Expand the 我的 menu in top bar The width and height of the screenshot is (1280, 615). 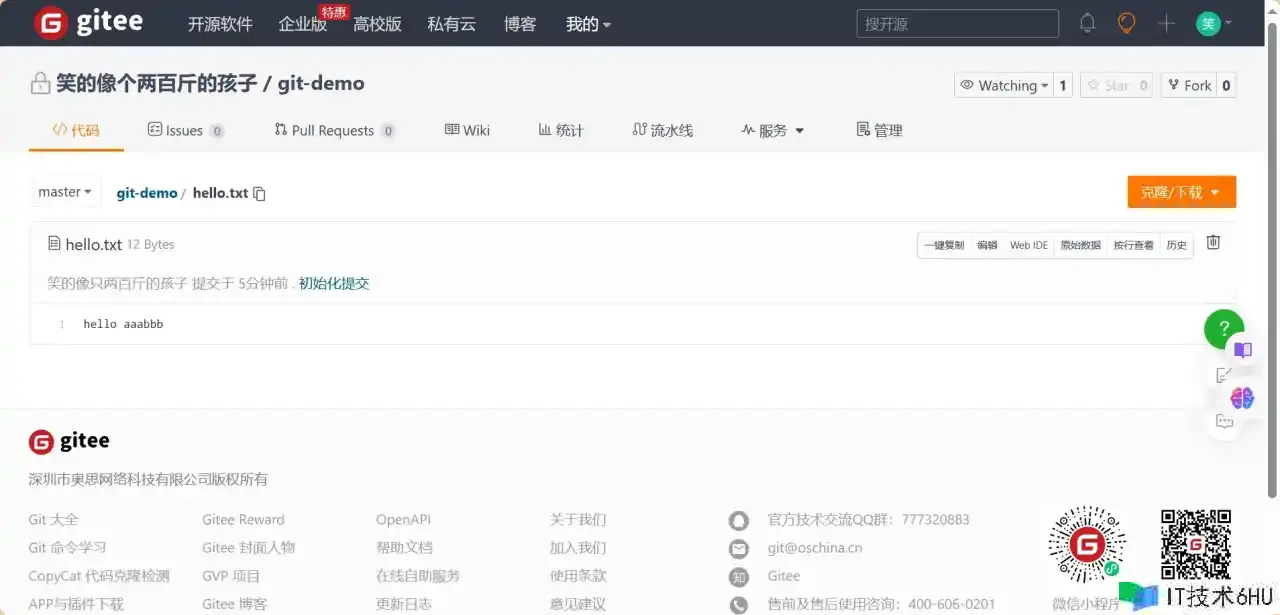[x=588, y=24]
